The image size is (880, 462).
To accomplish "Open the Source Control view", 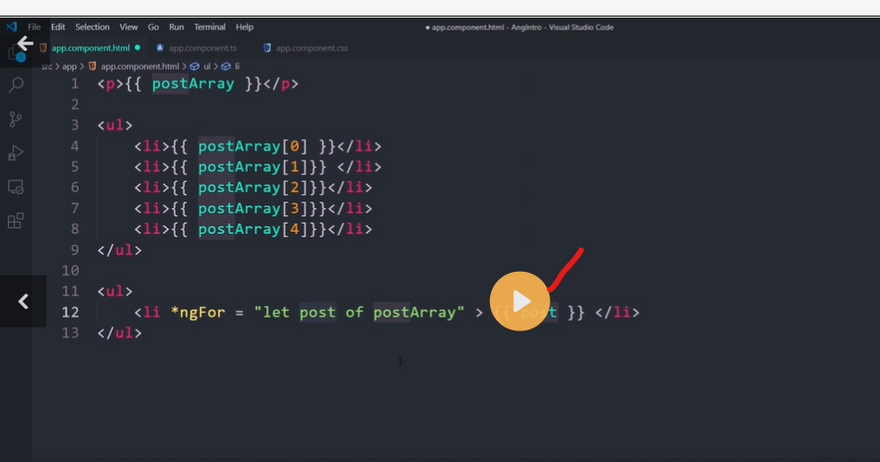I will click(16, 119).
